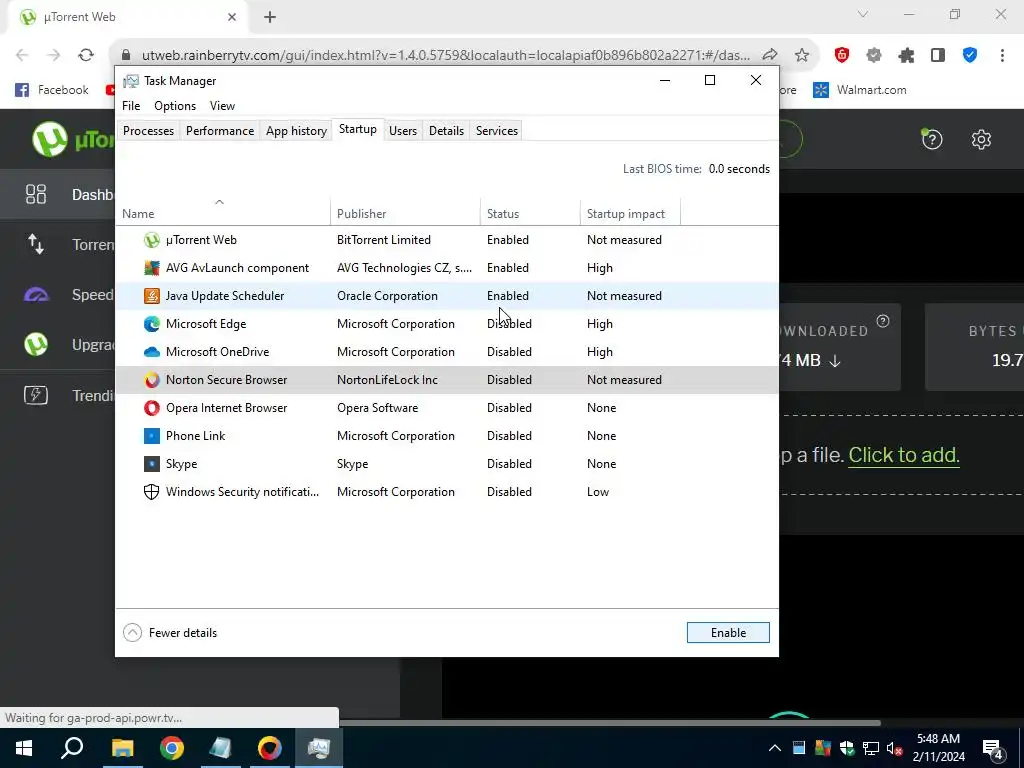
Task: Collapse Task Manager with Fewer details
Action: tap(170, 633)
